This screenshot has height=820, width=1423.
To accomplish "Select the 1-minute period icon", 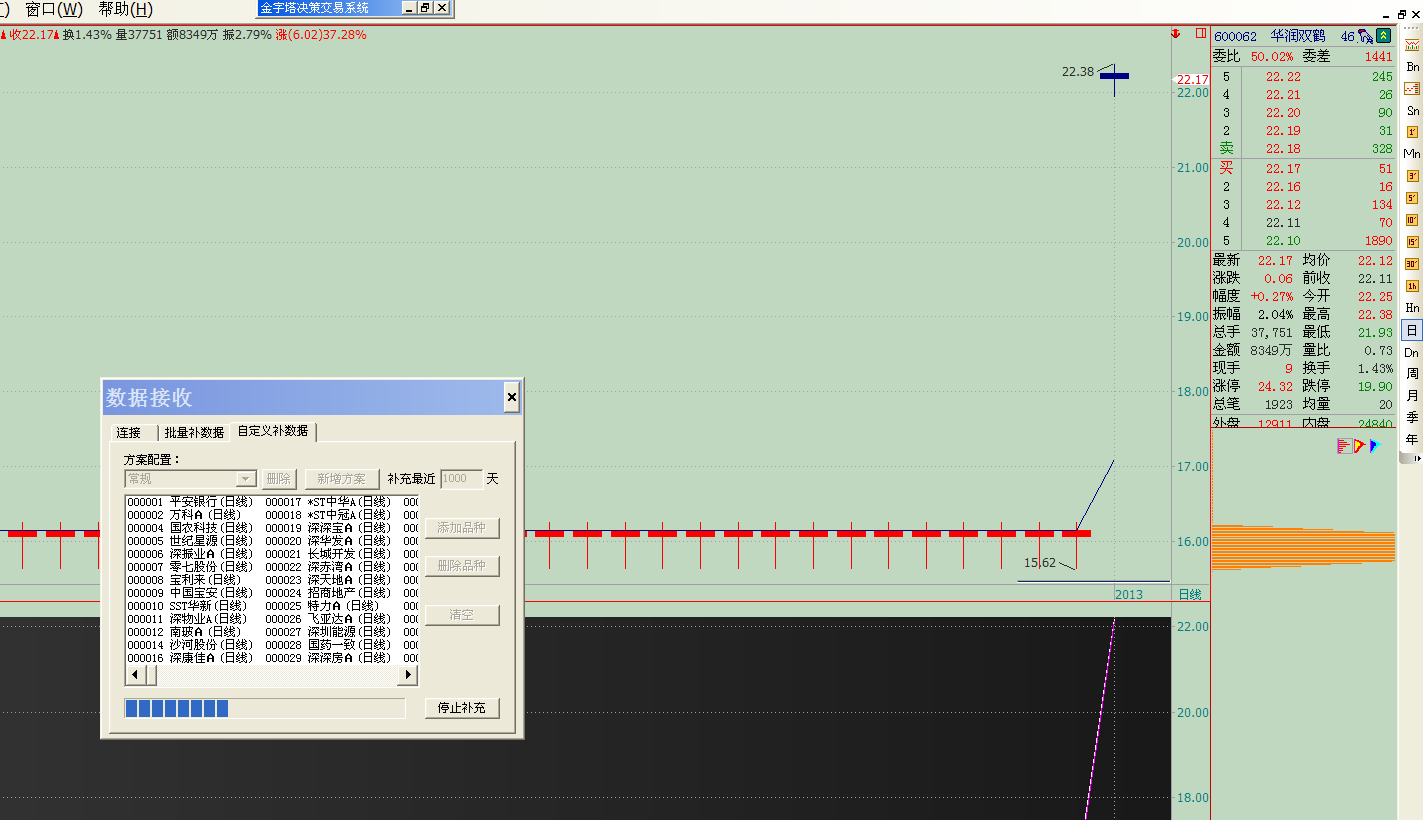I will 1412,132.
